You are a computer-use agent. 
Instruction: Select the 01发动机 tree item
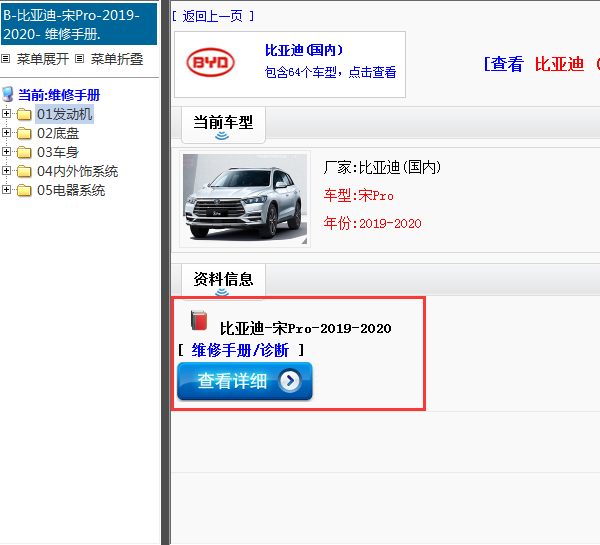pos(64,114)
